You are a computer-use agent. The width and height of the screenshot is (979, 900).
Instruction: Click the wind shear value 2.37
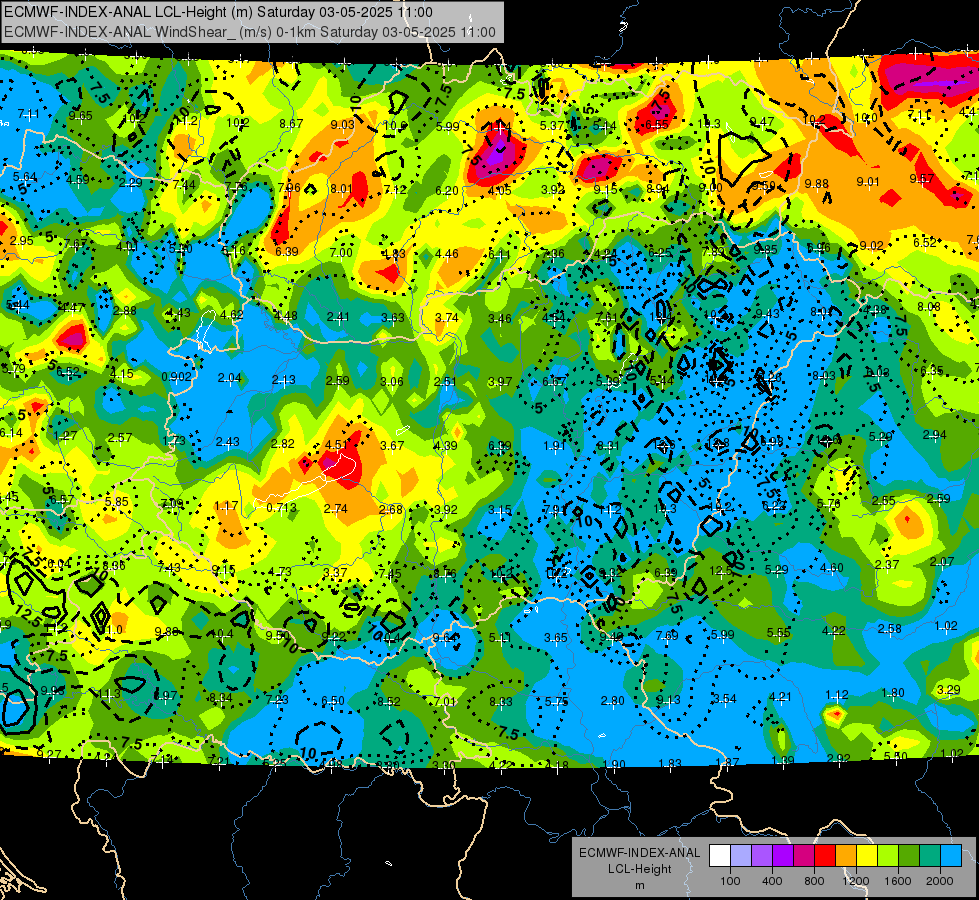point(887,564)
